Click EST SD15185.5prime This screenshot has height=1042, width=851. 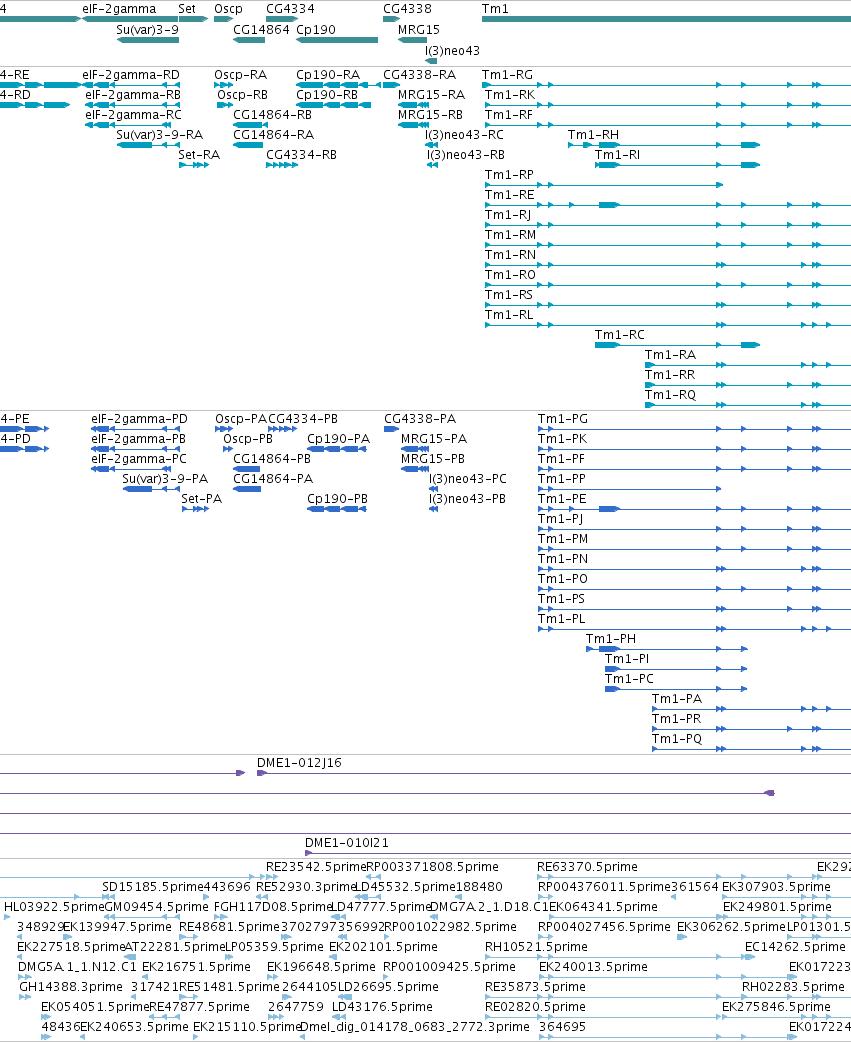pyautogui.click(x=153, y=887)
